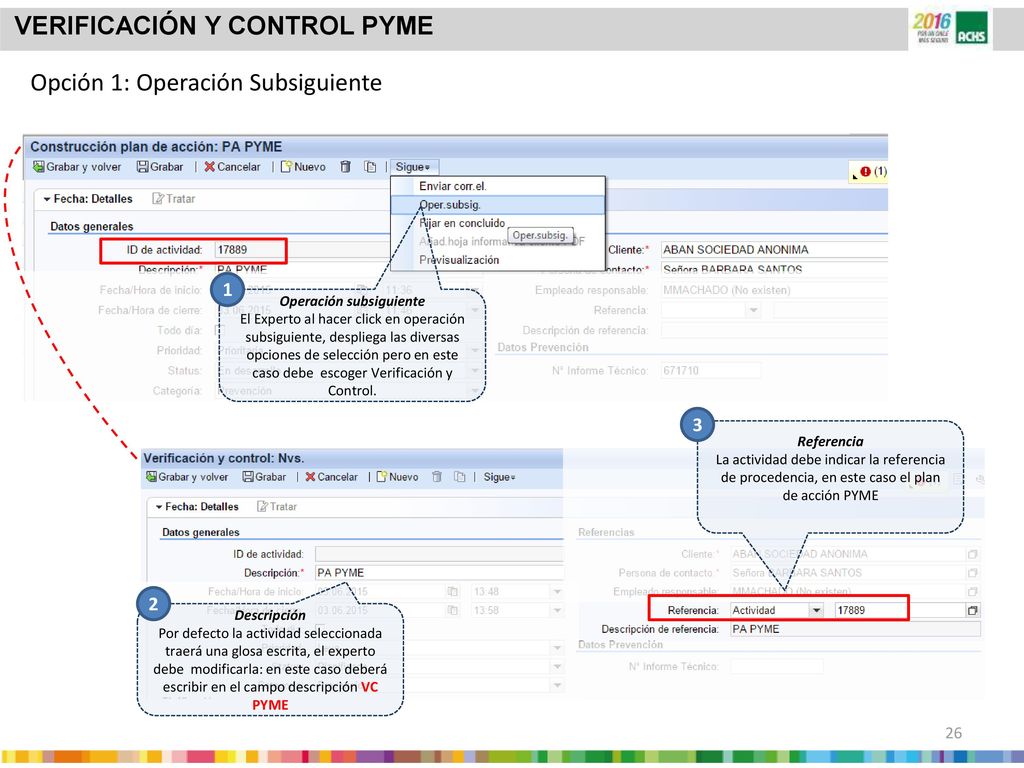Click value help icon beside Persona de contacto
This screenshot has height=768, width=1024.
pyautogui.click(x=972, y=573)
